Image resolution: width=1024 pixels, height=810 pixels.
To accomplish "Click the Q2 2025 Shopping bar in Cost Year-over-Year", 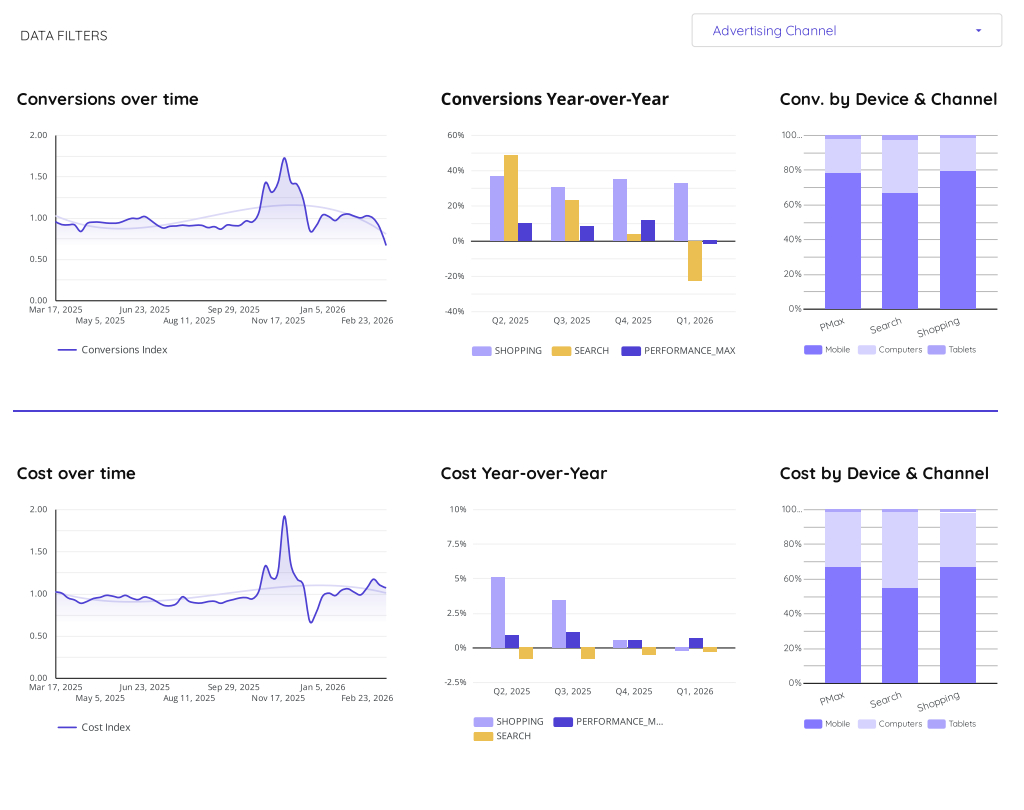I will tap(498, 613).
